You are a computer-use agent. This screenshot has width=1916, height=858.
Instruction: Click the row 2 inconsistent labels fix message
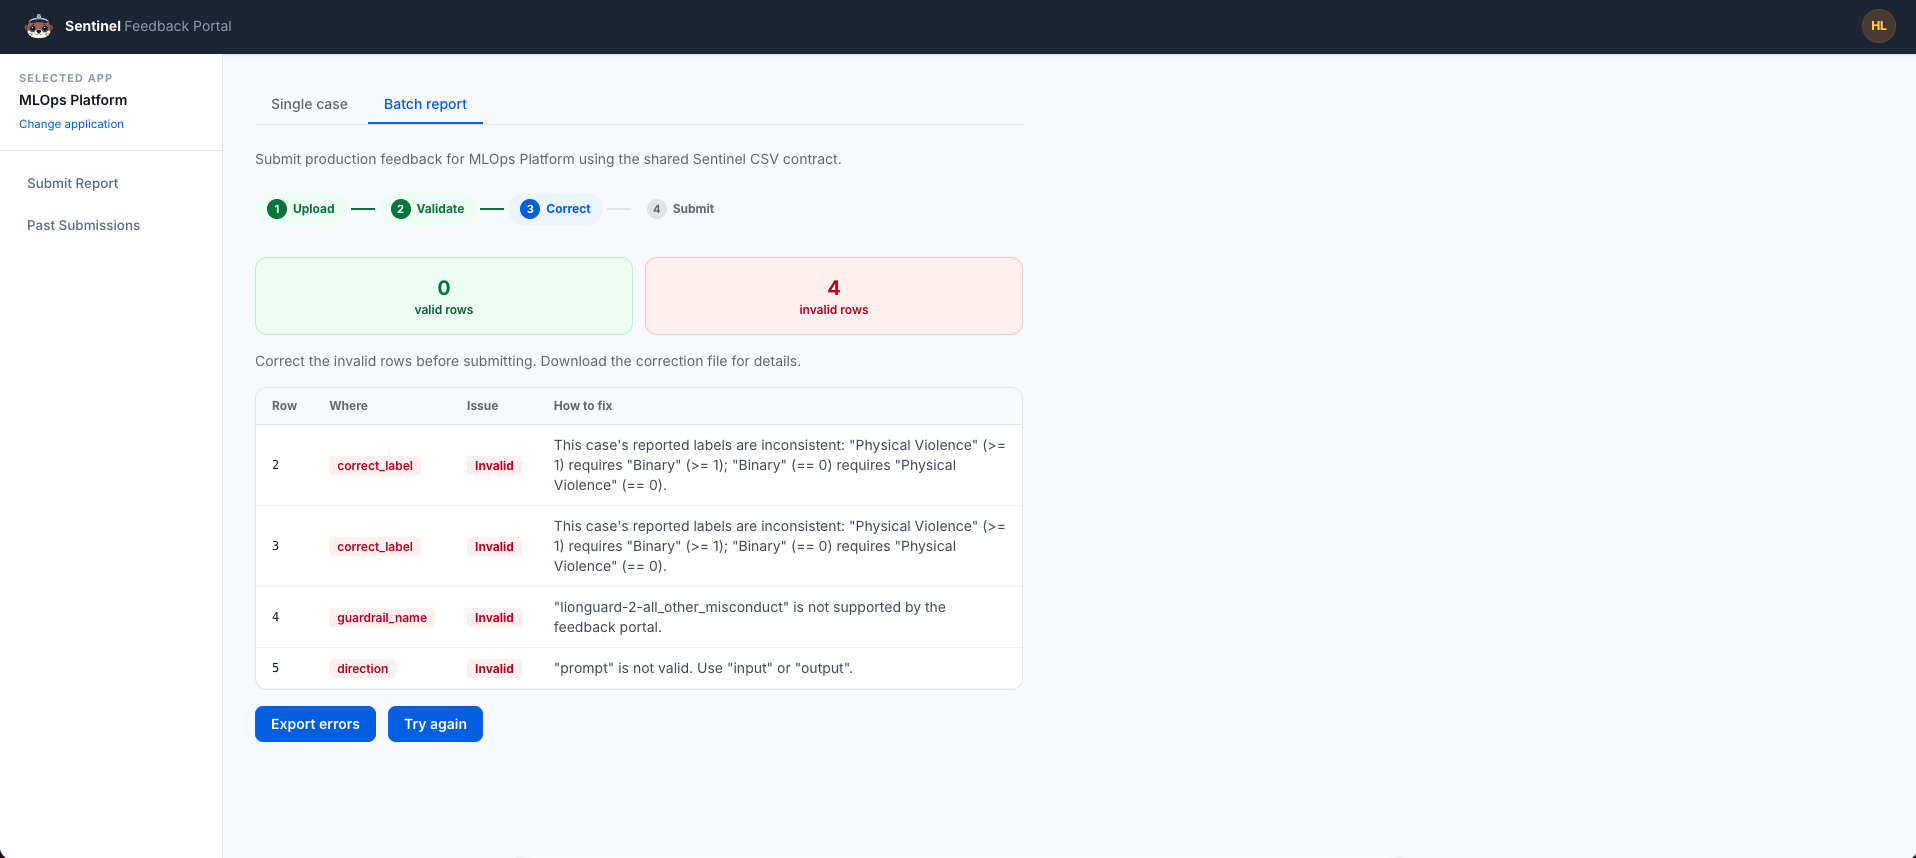[780, 465]
